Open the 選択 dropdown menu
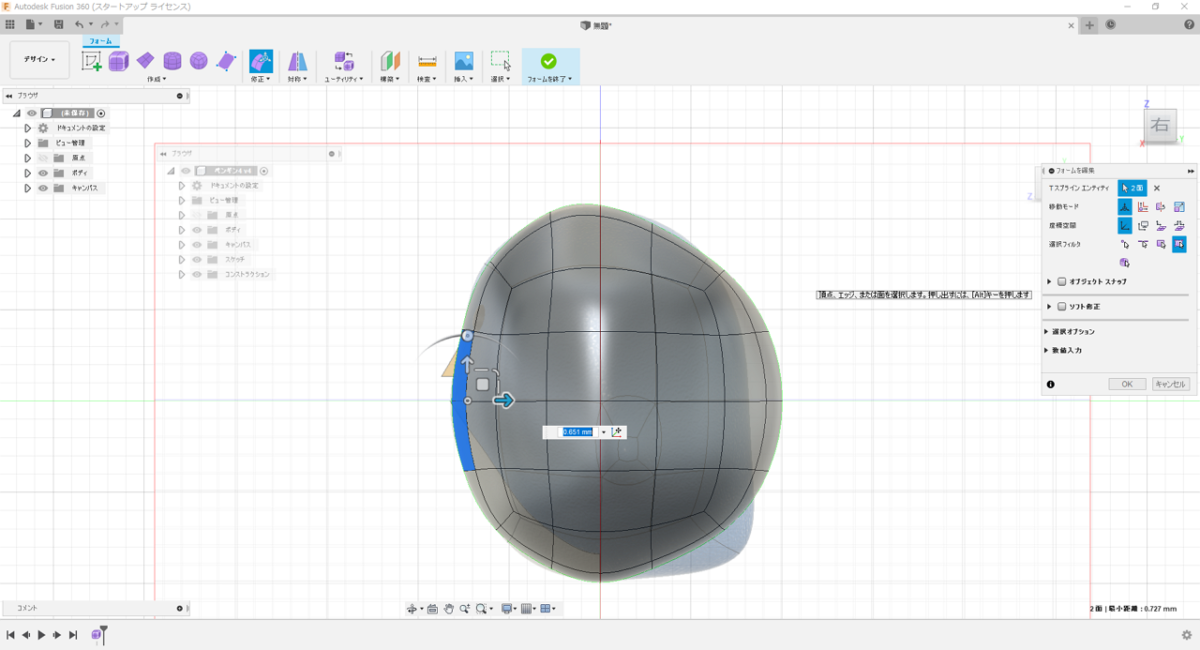This screenshot has width=1200, height=650. (x=501, y=79)
